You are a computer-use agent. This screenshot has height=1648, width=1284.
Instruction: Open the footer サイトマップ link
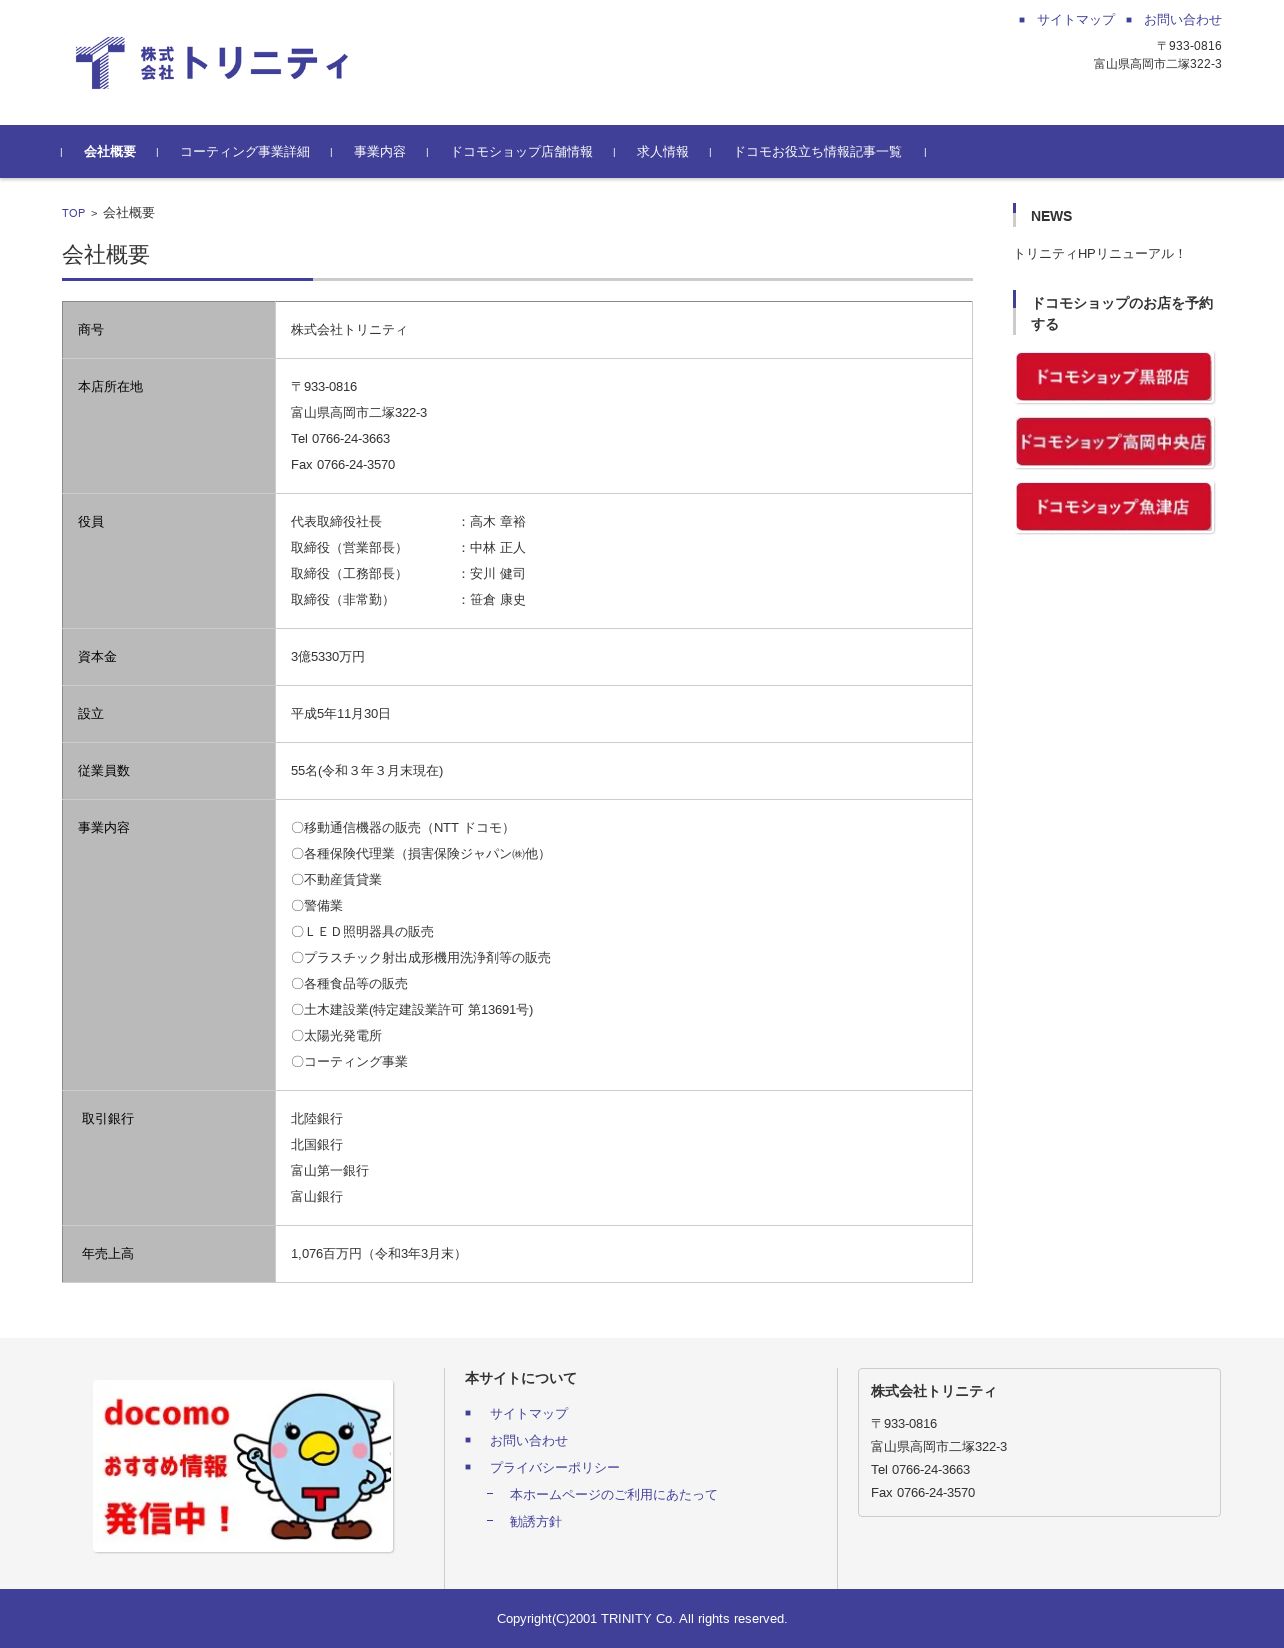(529, 1414)
